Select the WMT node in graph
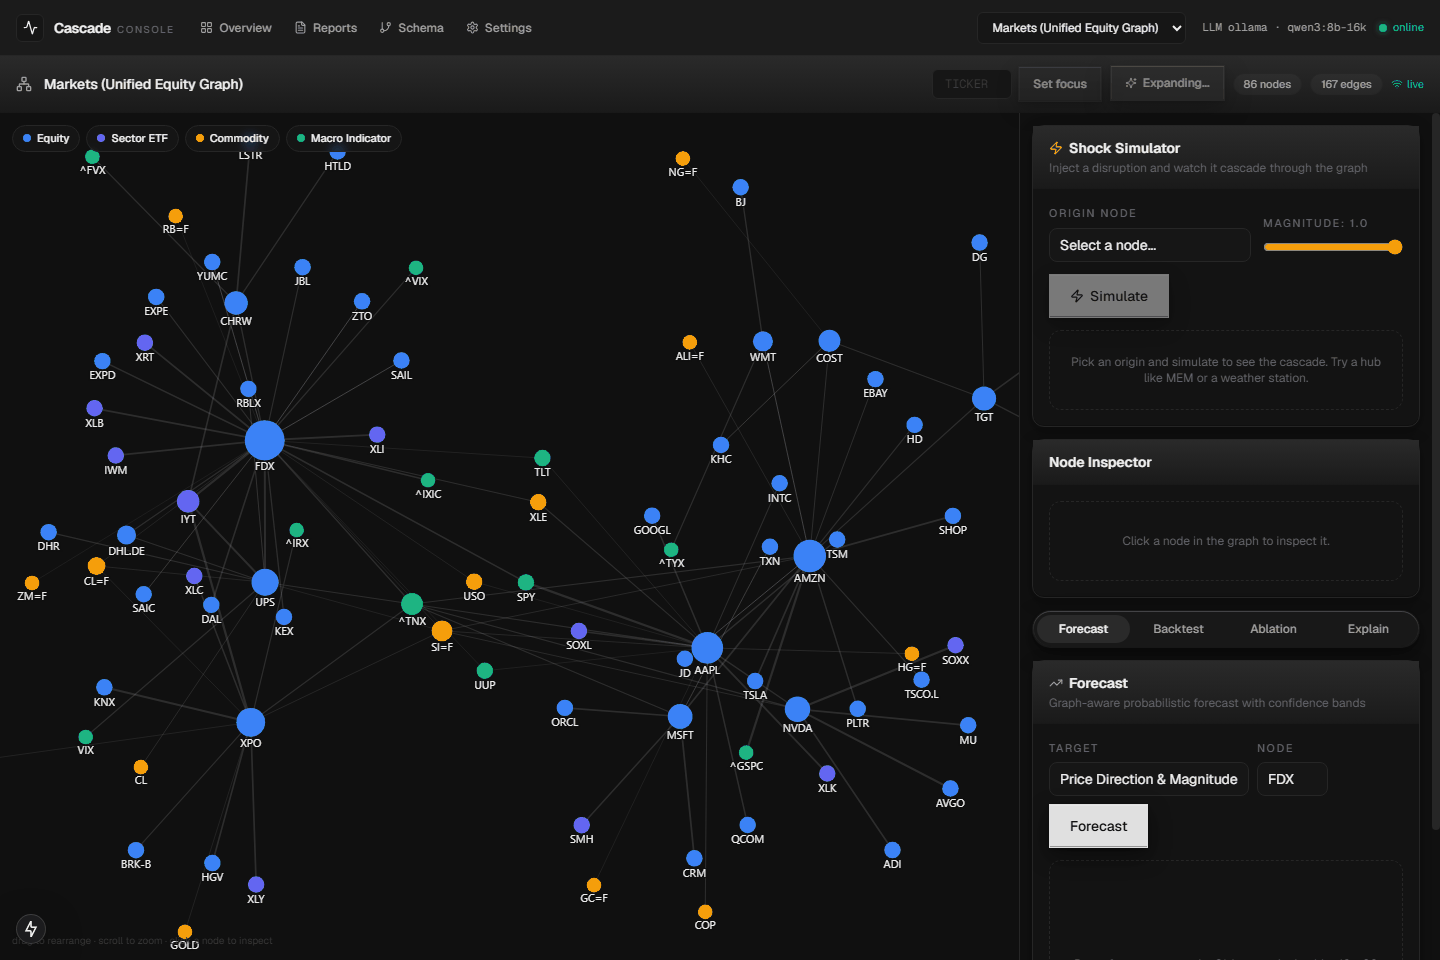This screenshot has height=960, width=1440. tap(763, 341)
